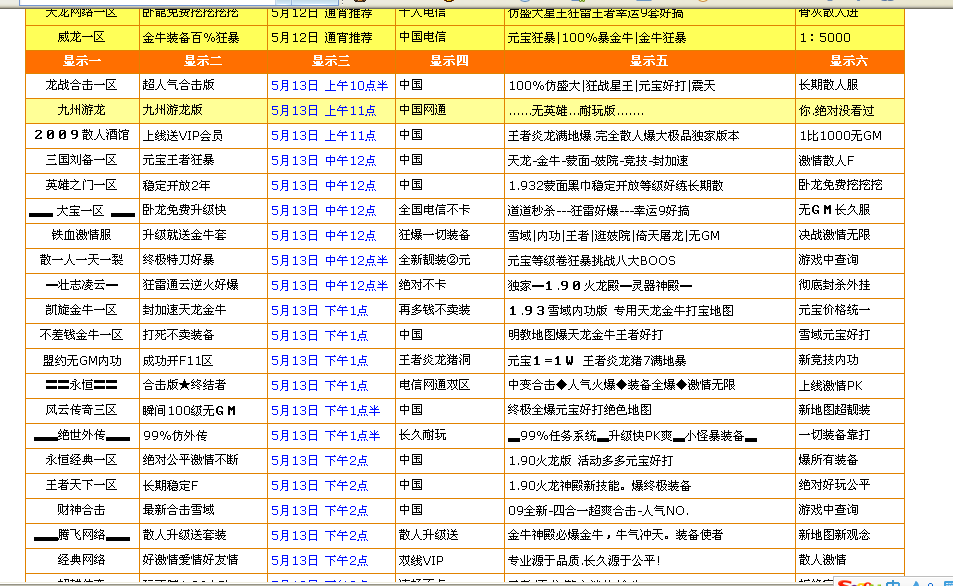Click 2009散人酒馆 server entry
The width and height of the screenshot is (953, 586).
81,136
